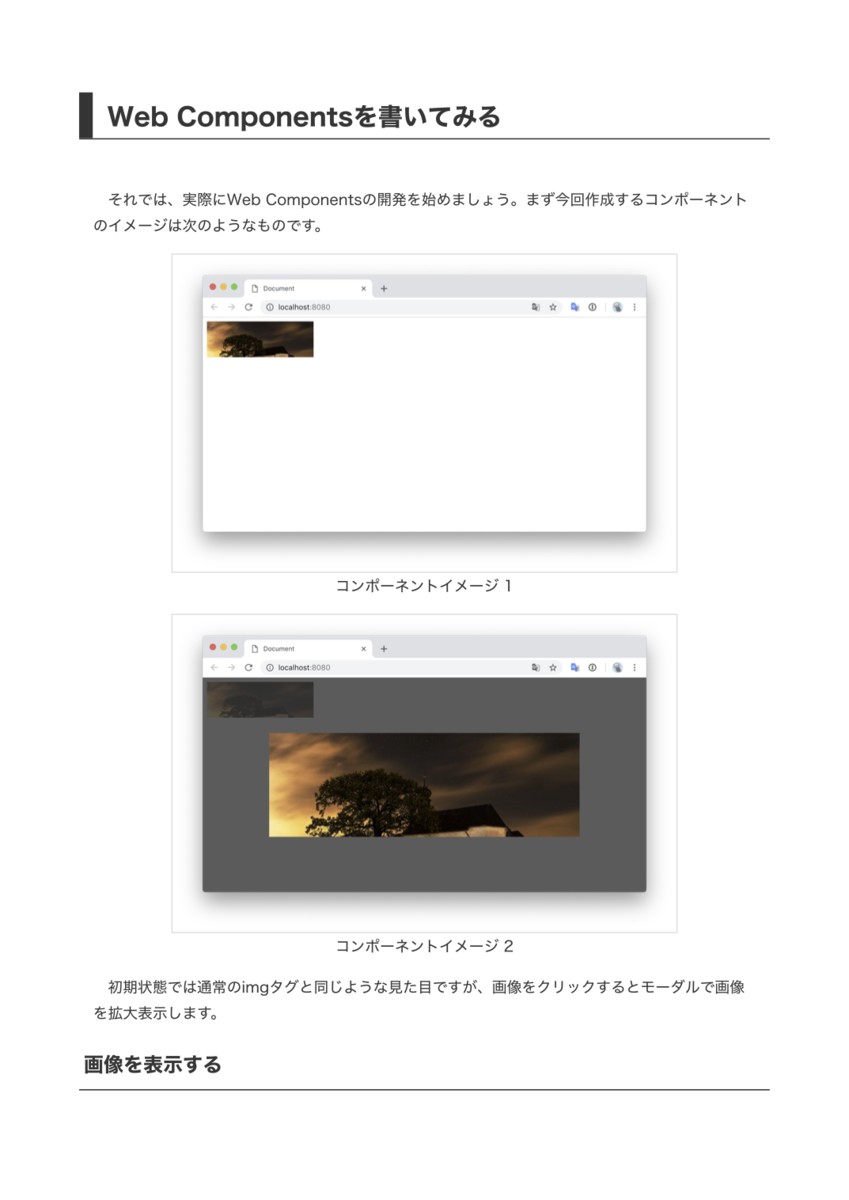The image size is (849, 1200).
Task: Click the profile avatar icon in the toolbar
Action: [x=617, y=307]
